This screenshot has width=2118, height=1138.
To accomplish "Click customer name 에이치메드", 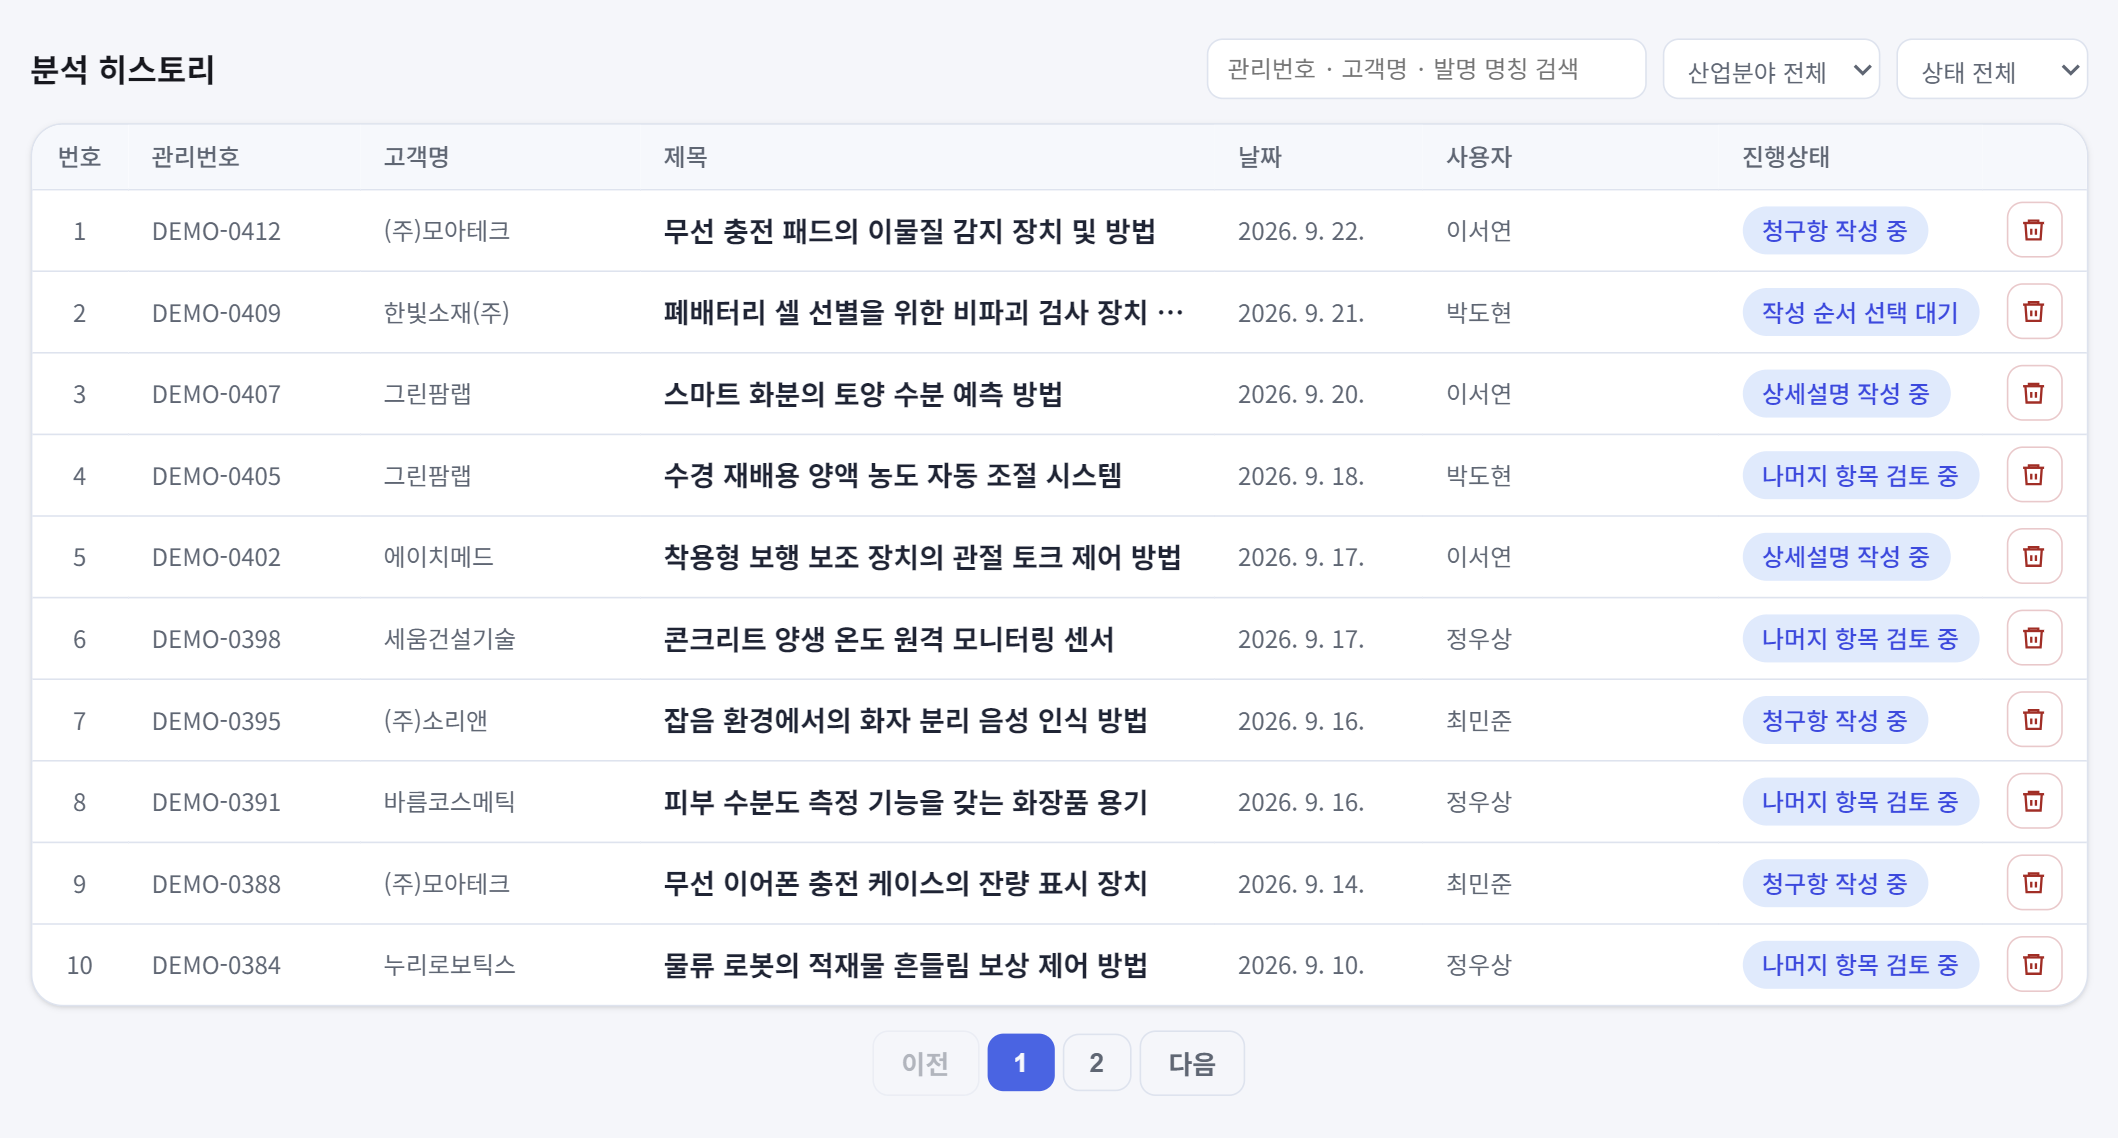I will [438, 557].
